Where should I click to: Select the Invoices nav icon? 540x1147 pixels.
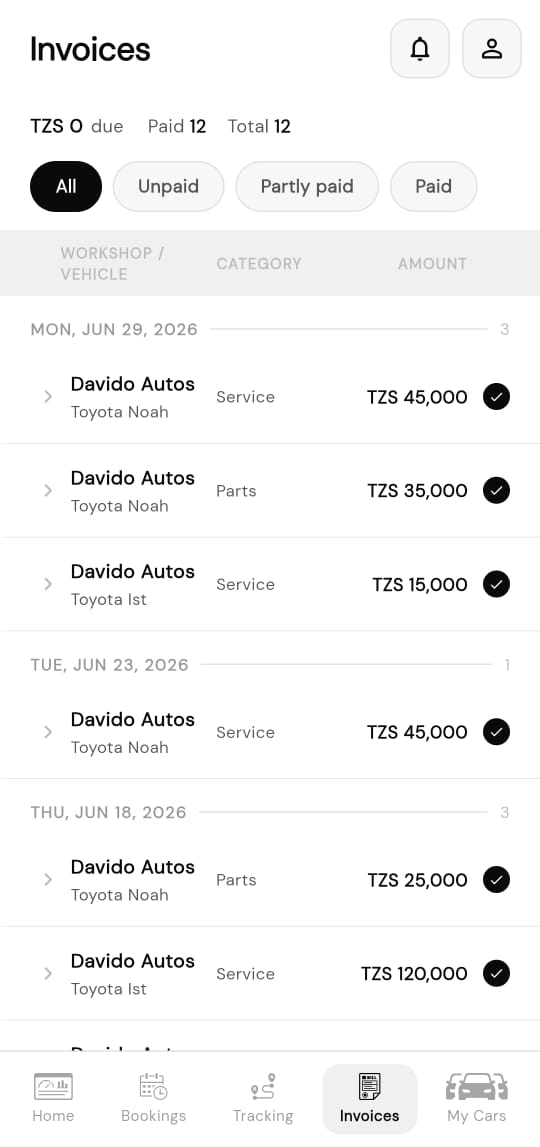[370, 1086]
